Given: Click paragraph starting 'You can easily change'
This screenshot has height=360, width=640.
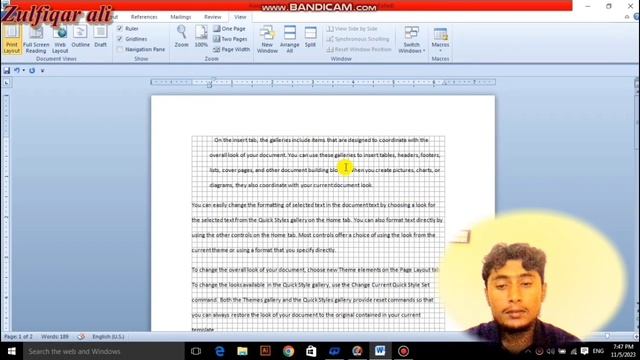Looking at the screenshot, I should tap(317, 227).
